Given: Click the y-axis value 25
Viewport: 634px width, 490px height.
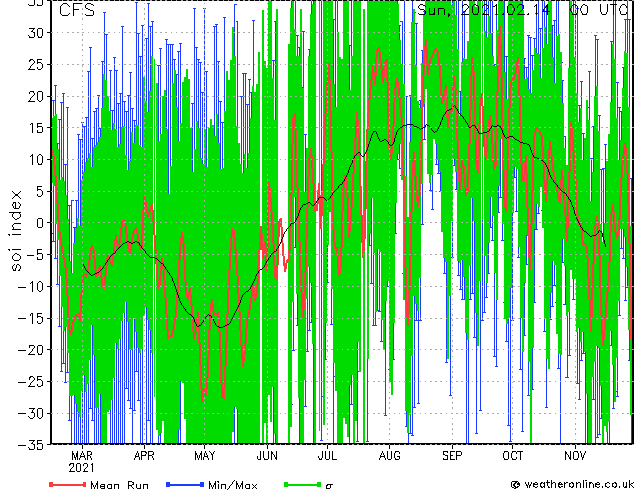Looking at the screenshot, I should point(37,65).
